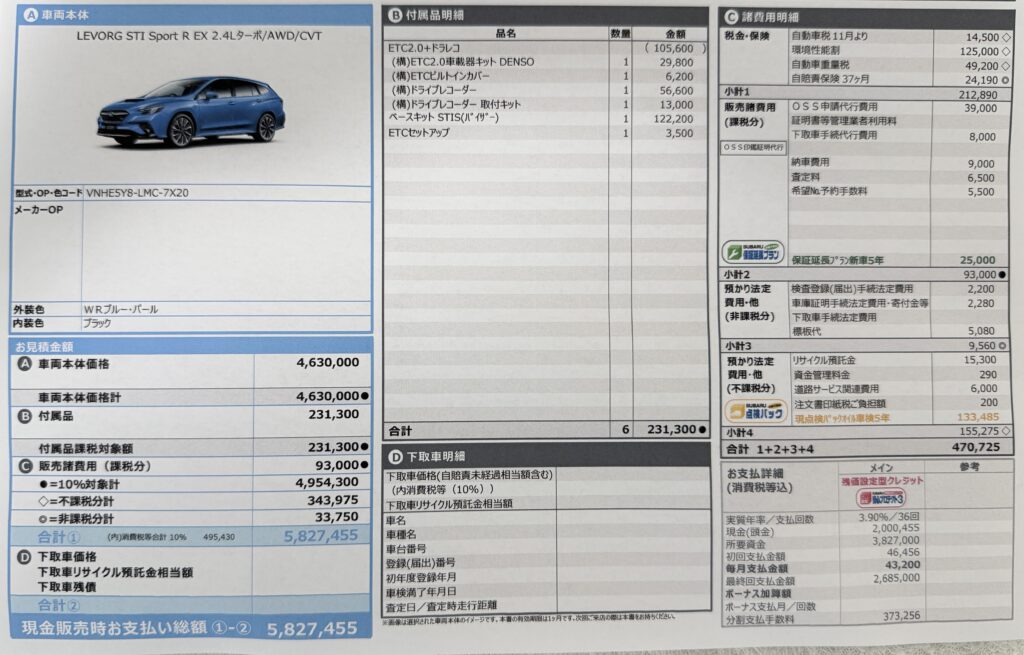Click the circled C in the 諸費用明細 header
This screenshot has width=1024, height=655.
click(x=731, y=17)
